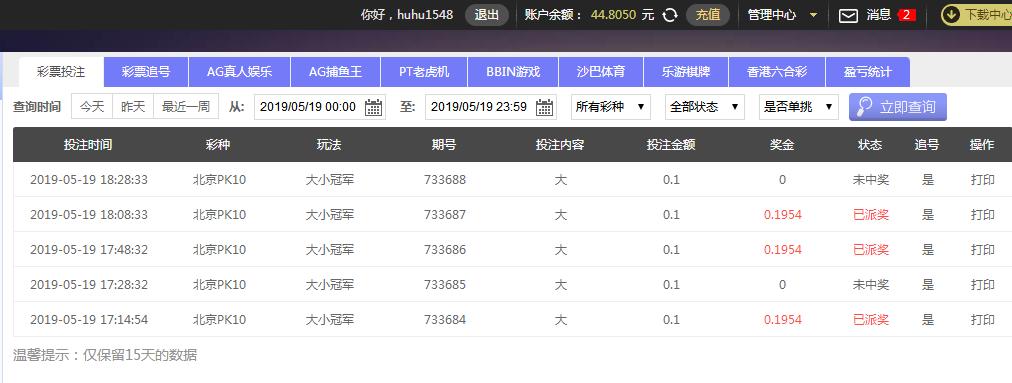This screenshot has width=1012, height=383.
Task: Open the 是否单挑 dropdown
Action: [x=799, y=107]
